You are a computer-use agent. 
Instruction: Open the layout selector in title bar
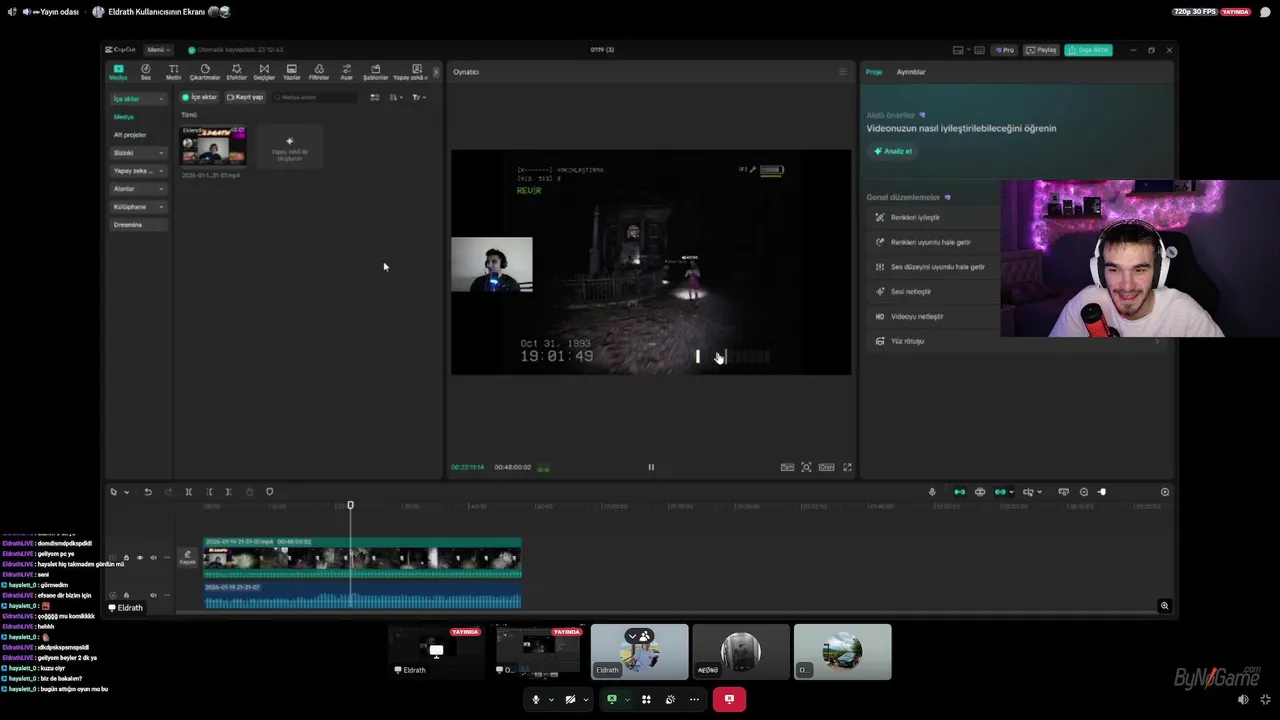pyautogui.click(x=961, y=50)
